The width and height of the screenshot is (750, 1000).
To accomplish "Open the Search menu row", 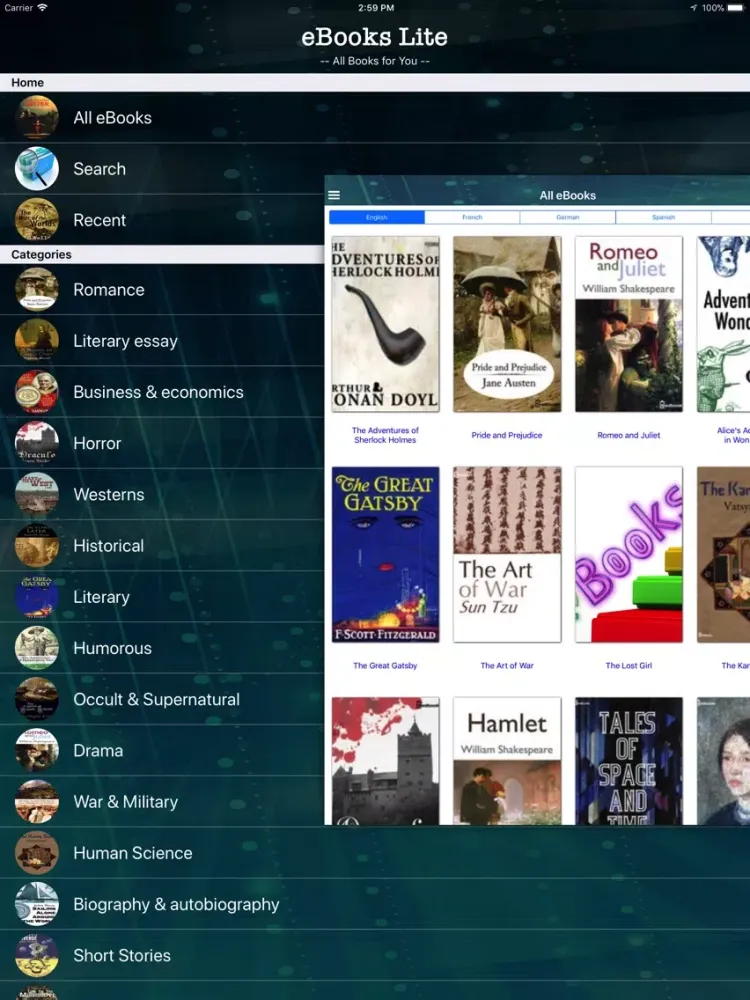I will [x=162, y=169].
